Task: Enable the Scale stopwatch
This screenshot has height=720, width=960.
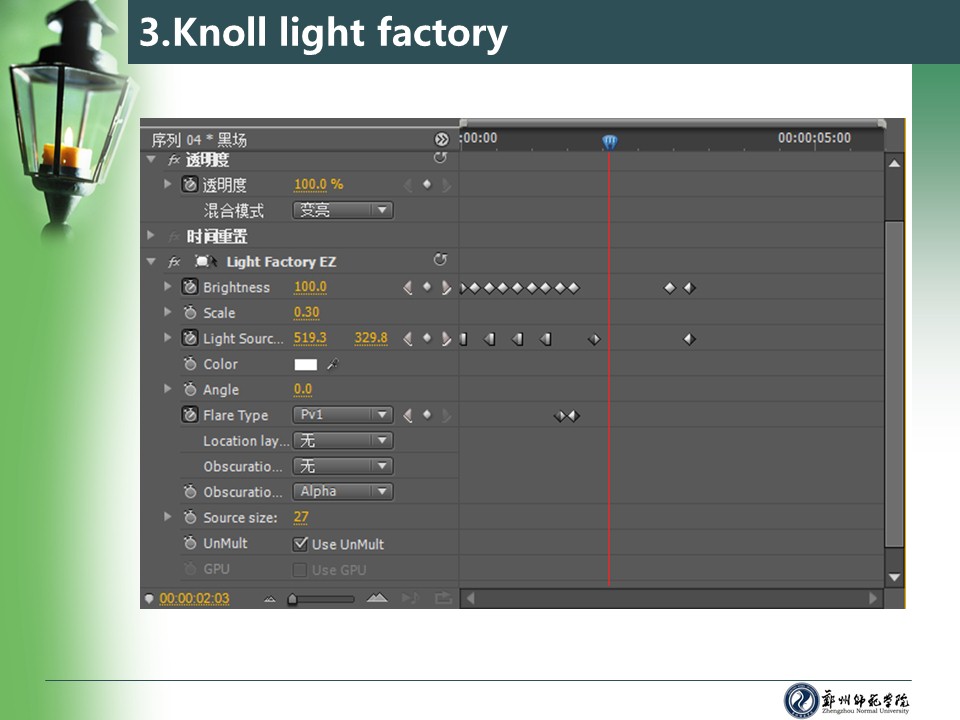Action: pos(190,312)
